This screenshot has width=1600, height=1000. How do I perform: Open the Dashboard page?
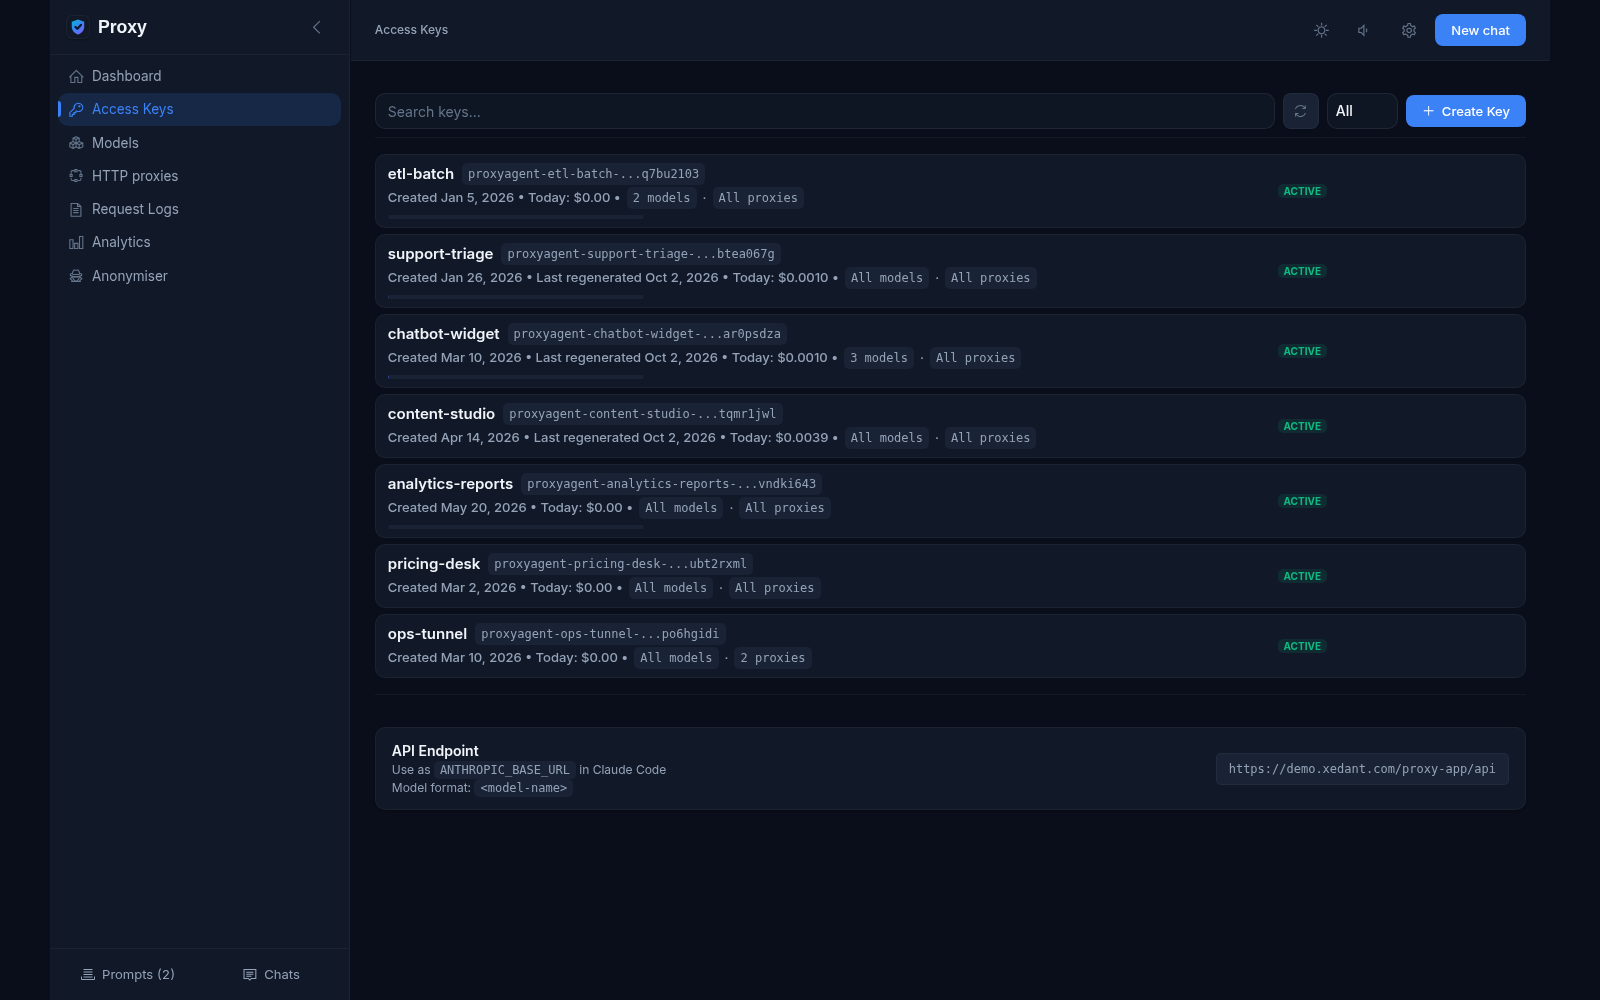199,76
